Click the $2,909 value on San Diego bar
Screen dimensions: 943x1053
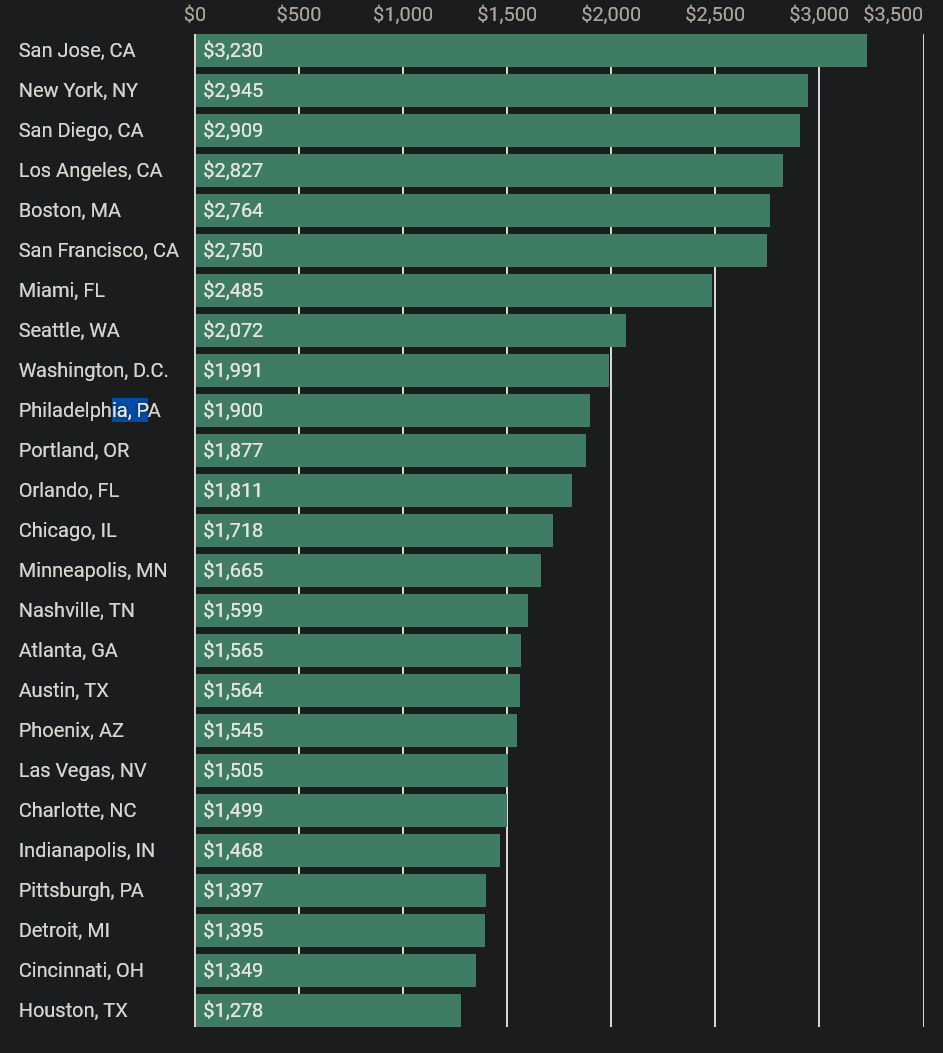pos(233,130)
